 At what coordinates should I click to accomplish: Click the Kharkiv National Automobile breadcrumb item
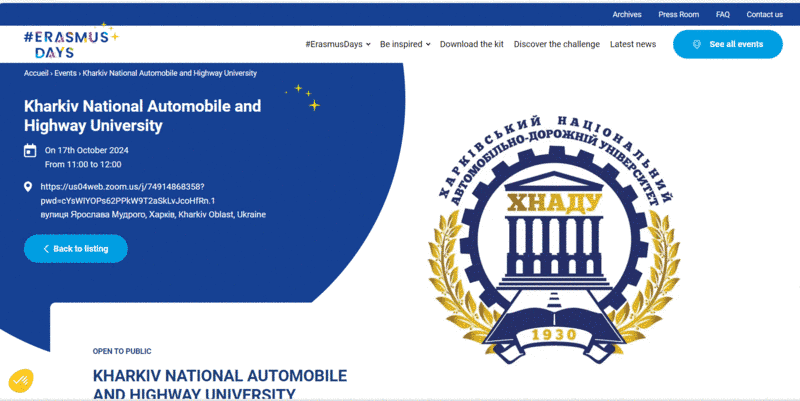169,73
